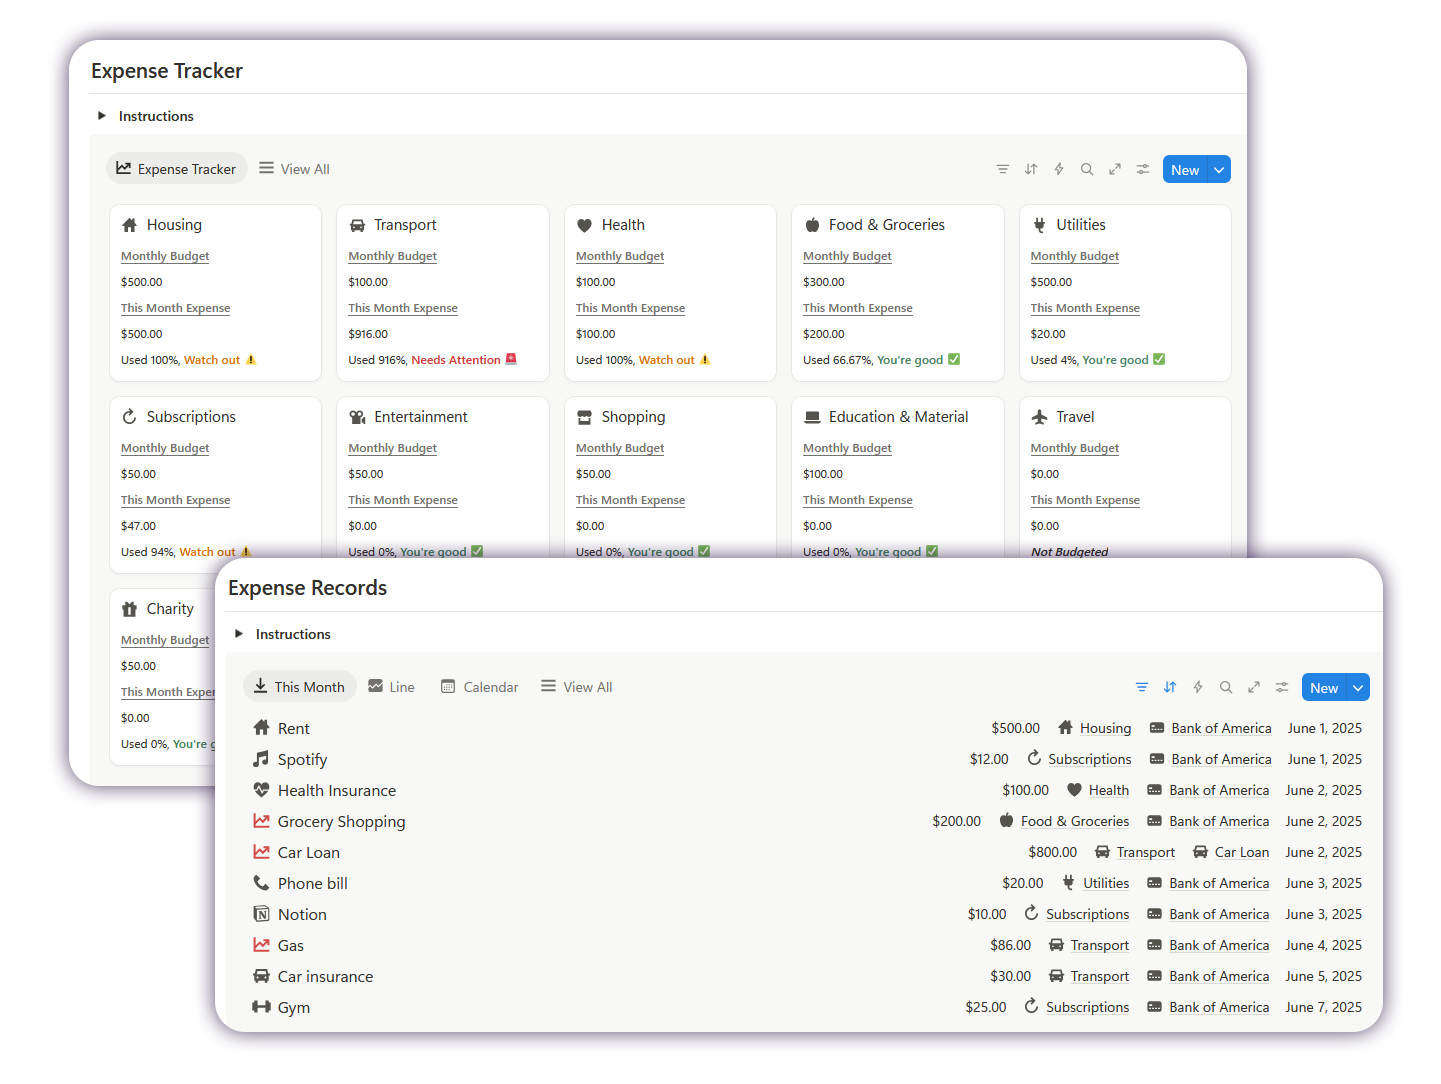
Task: Open search in the Expense Tracker toolbar
Action: pos(1086,169)
